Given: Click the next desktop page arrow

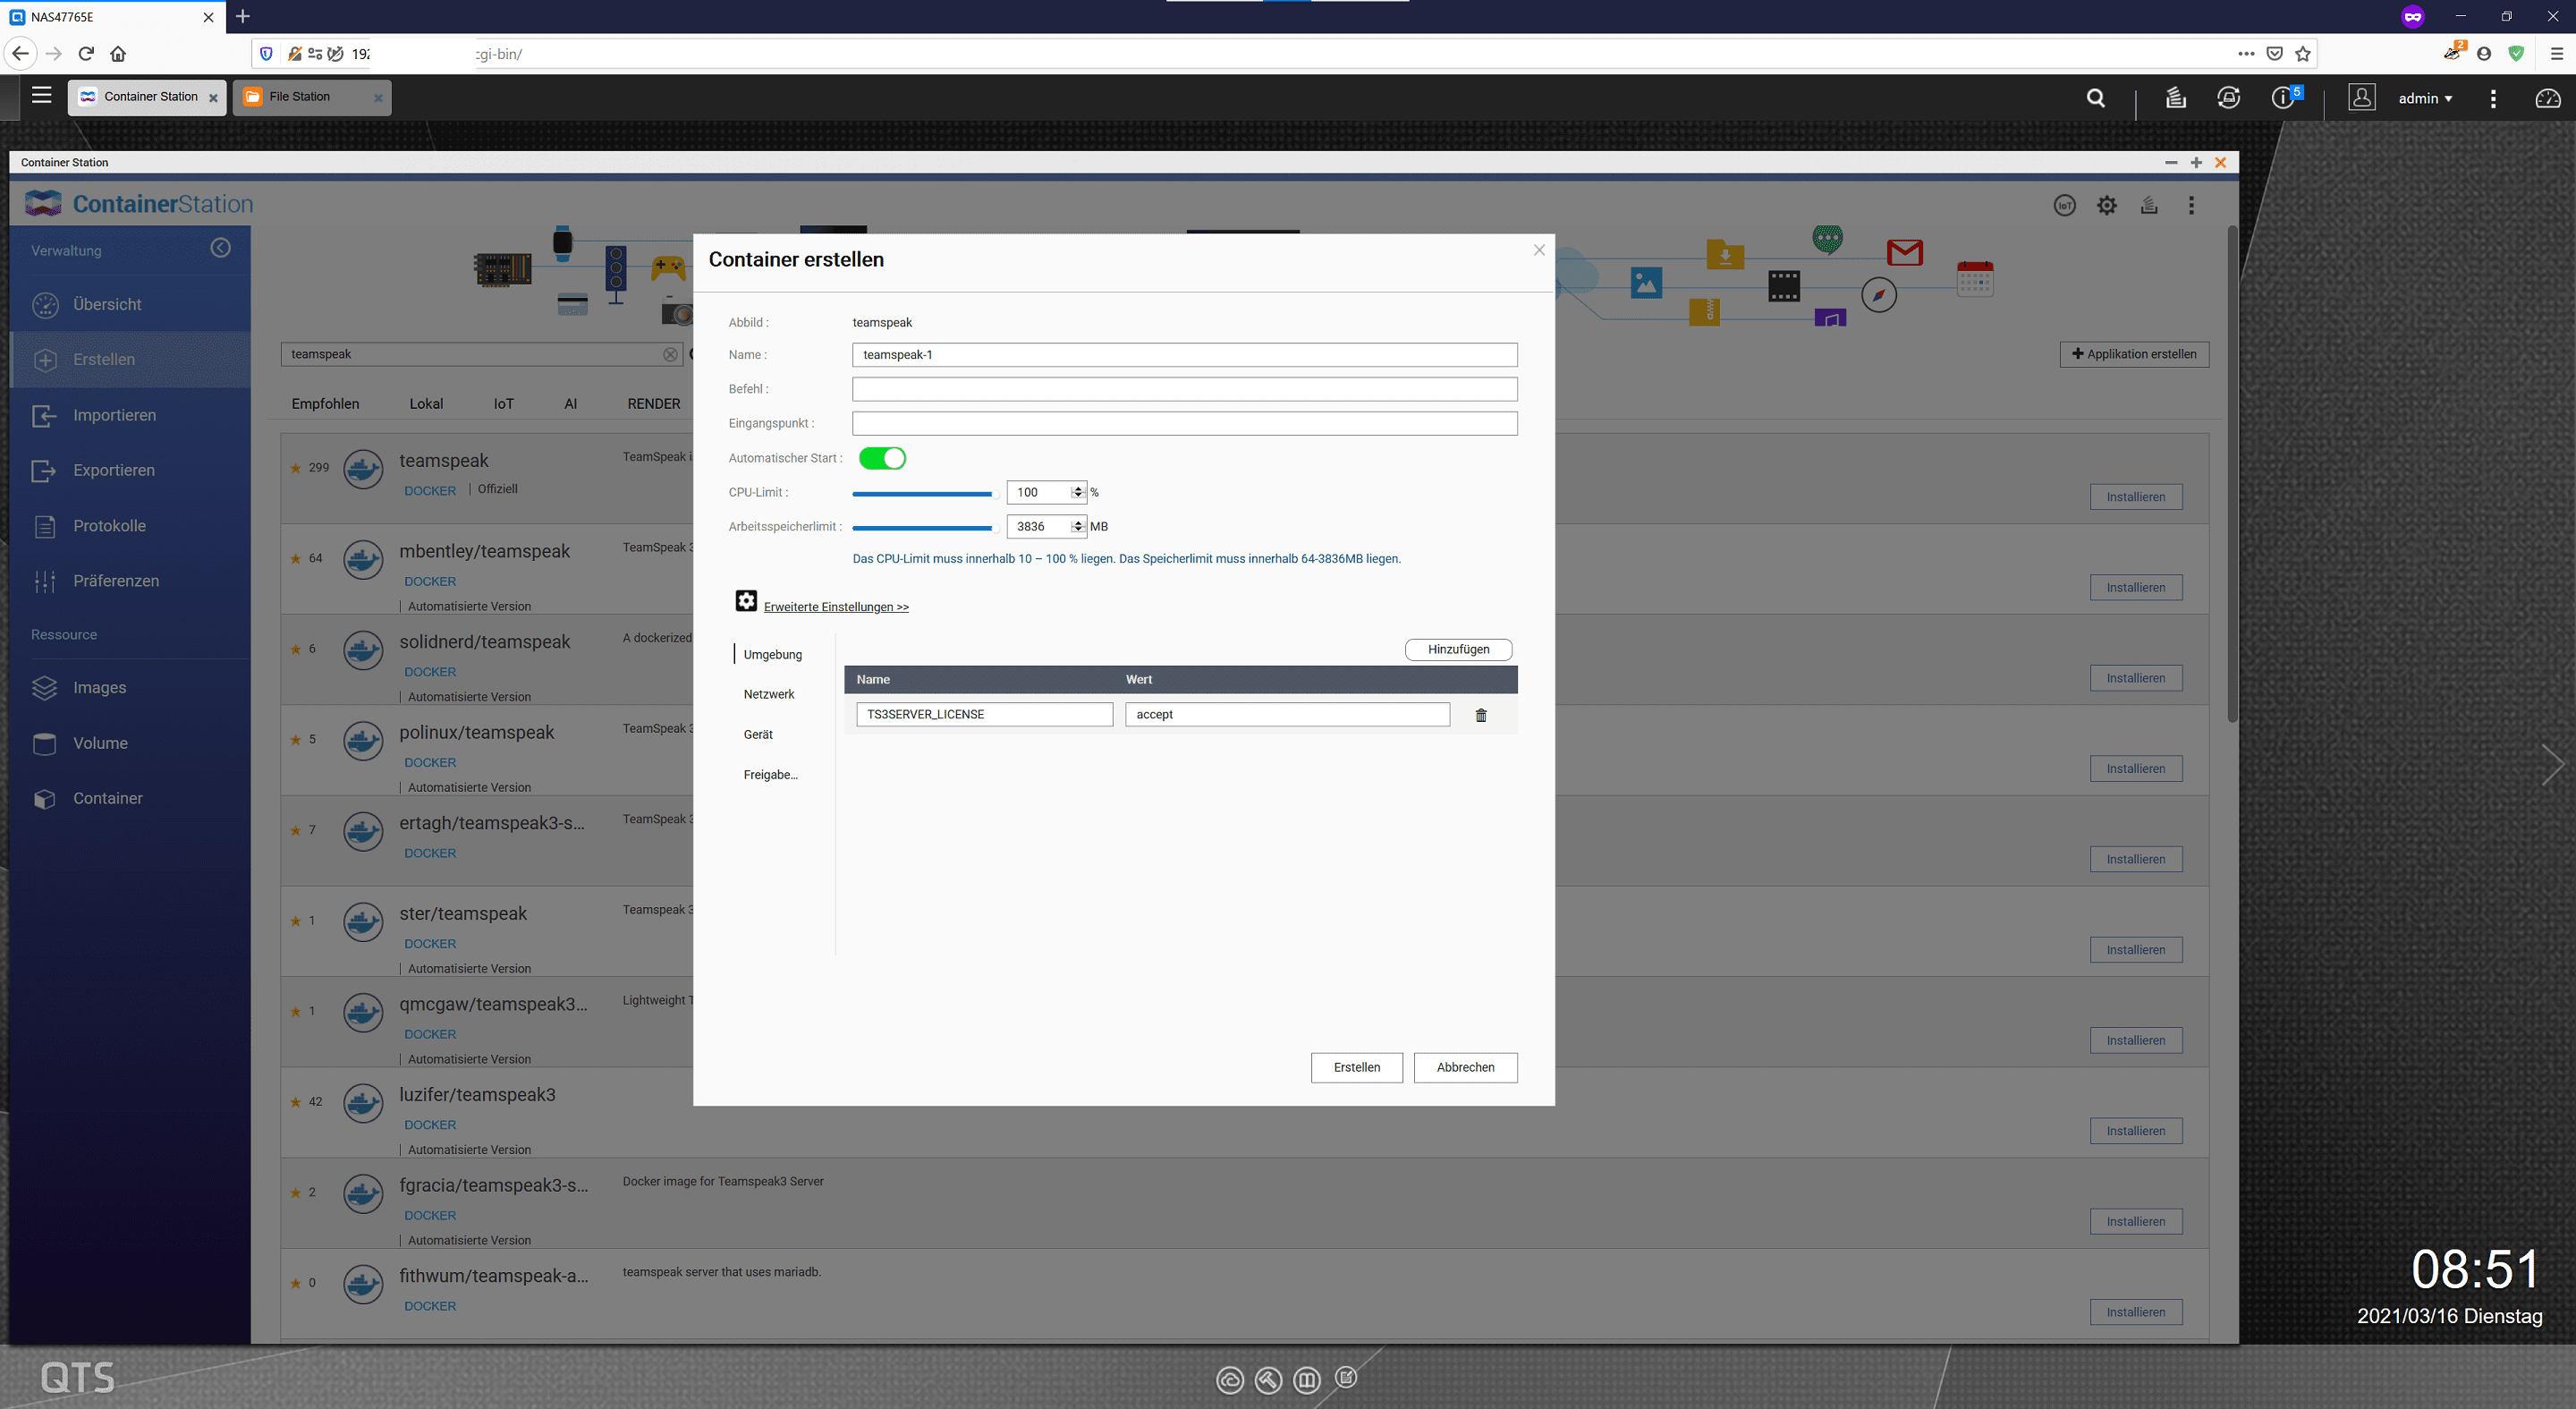Looking at the screenshot, I should (2553, 765).
